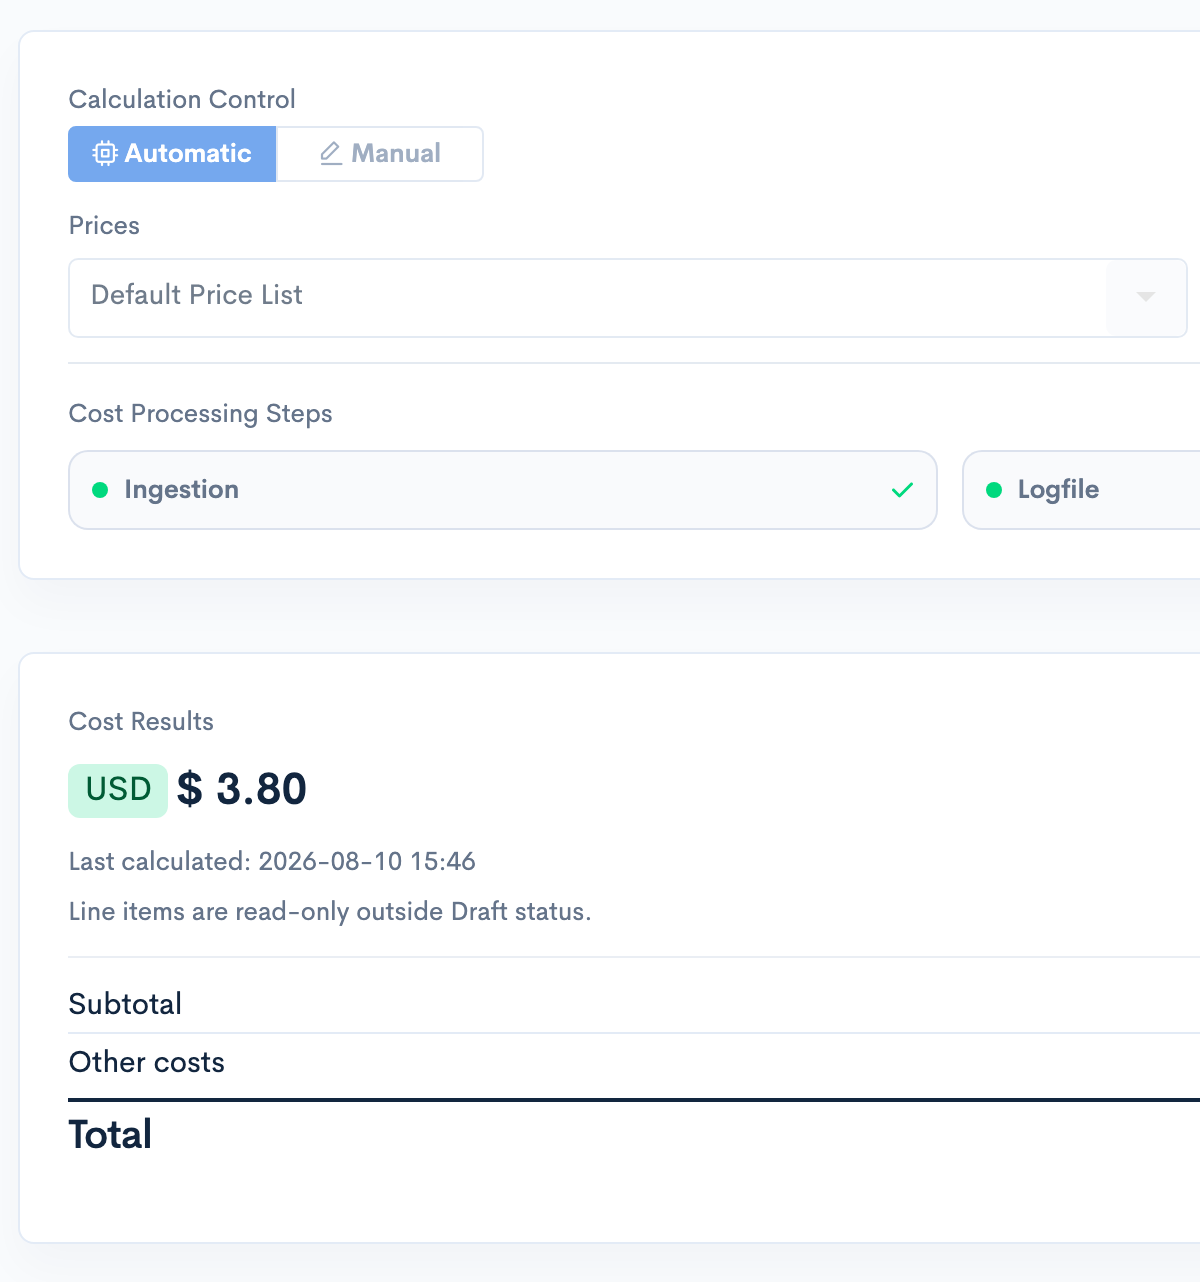This screenshot has width=1200, height=1282.
Task: Switch calculation control to Automatic
Action: pyautogui.click(x=172, y=154)
